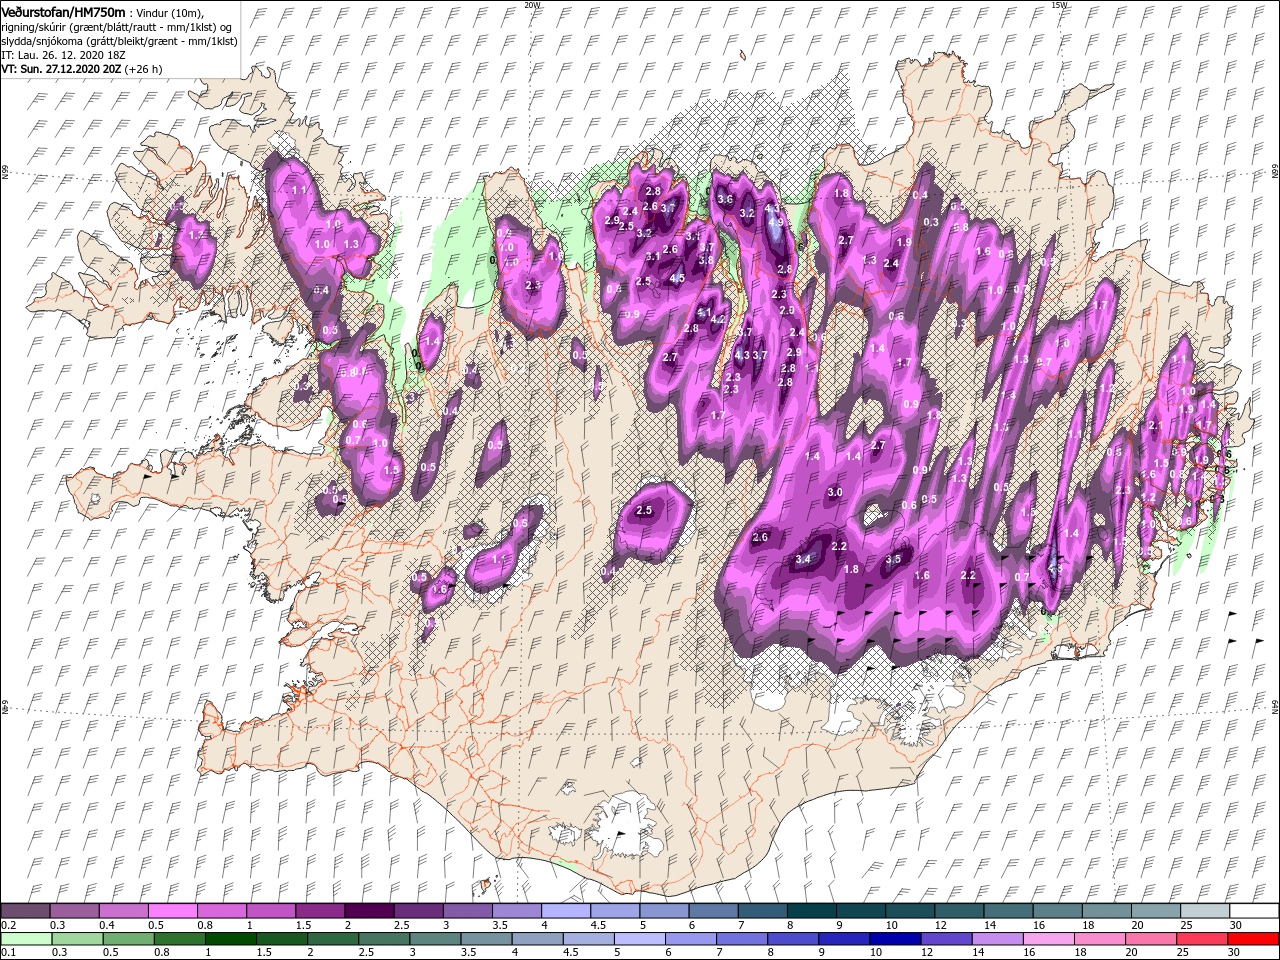Click the 3.0 snowfall value on the map
This screenshot has width=1280, height=960.
pyautogui.click(x=835, y=493)
